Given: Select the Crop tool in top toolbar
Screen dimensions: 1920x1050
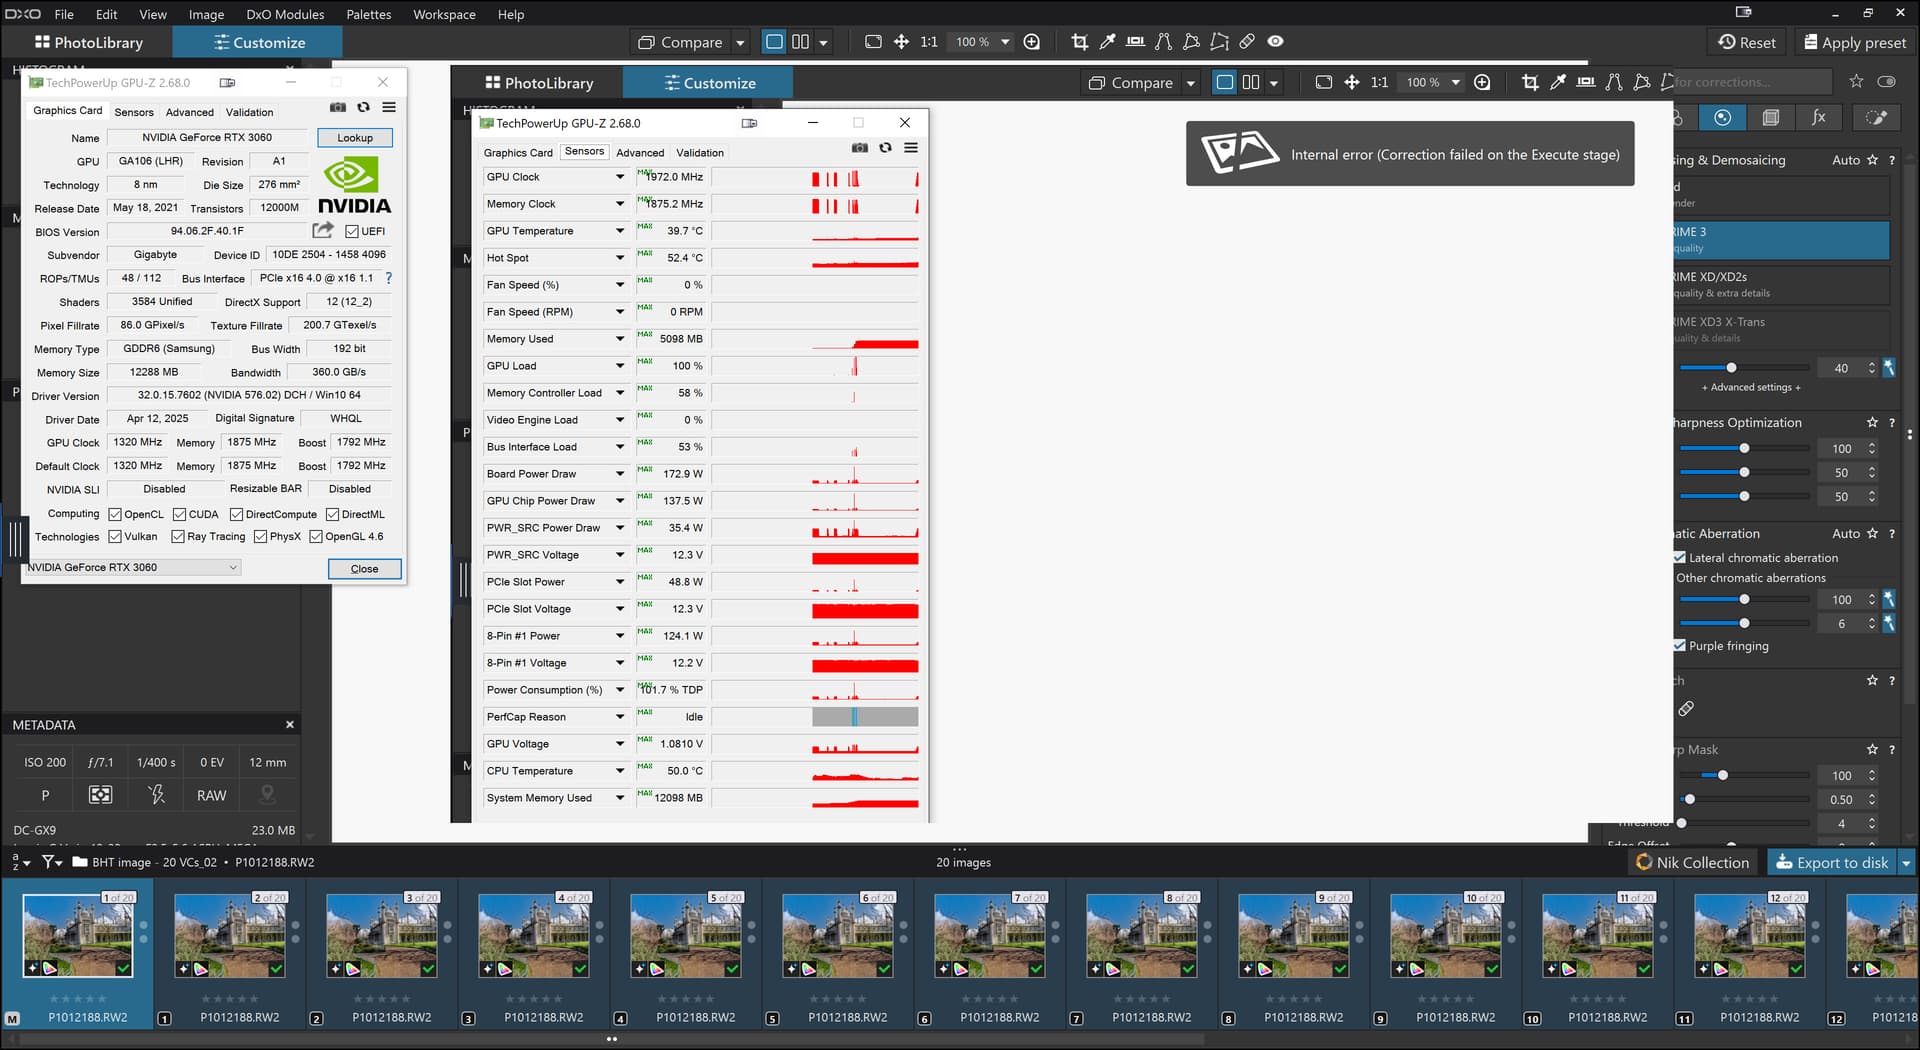Looking at the screenshot, I should (1079, 42).
